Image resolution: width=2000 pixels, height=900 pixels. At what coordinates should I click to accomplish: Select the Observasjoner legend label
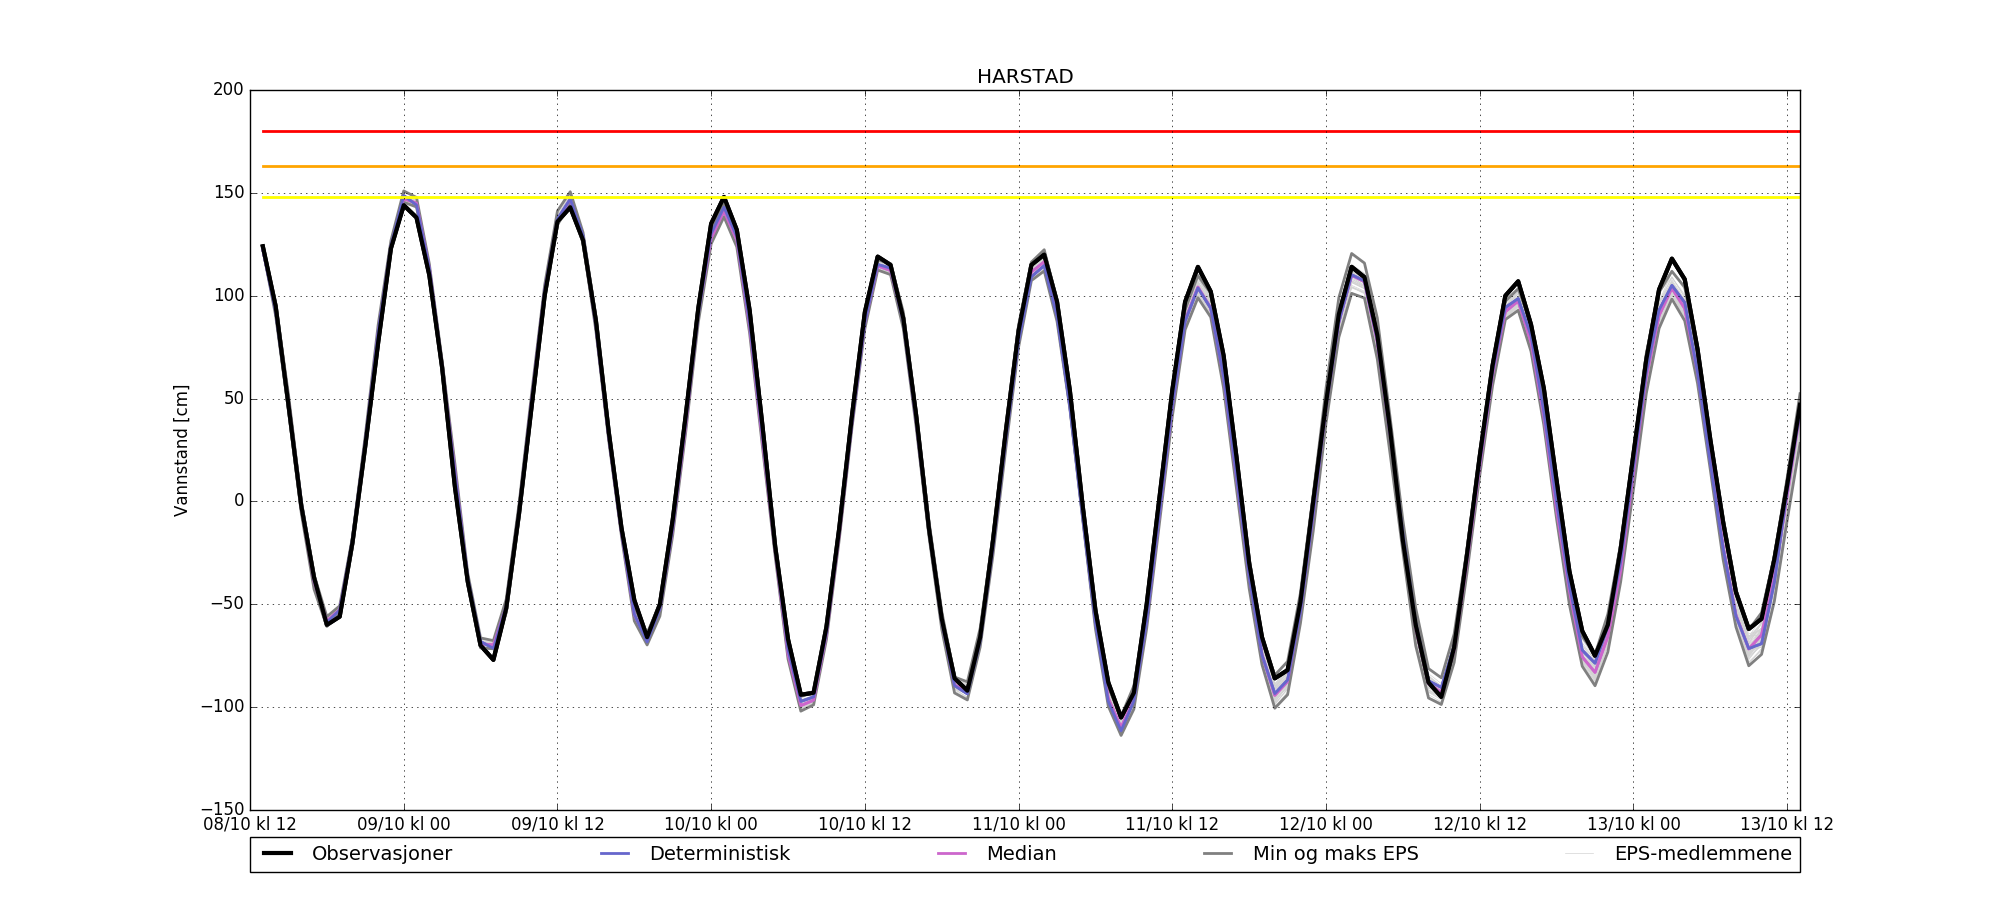coord(381,854)
